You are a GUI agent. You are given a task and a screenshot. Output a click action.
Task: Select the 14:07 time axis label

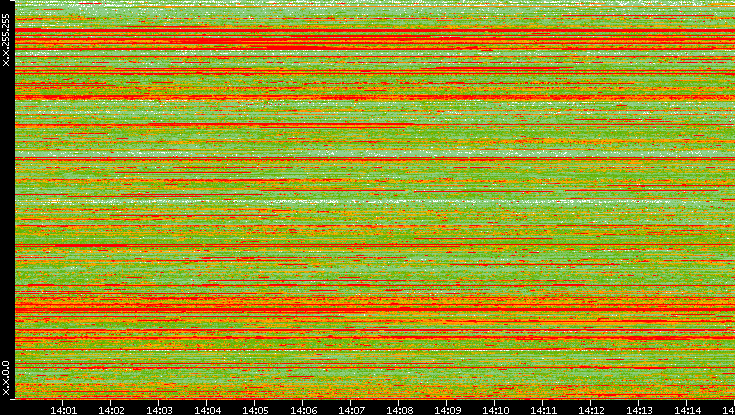[x=351, y=410]
